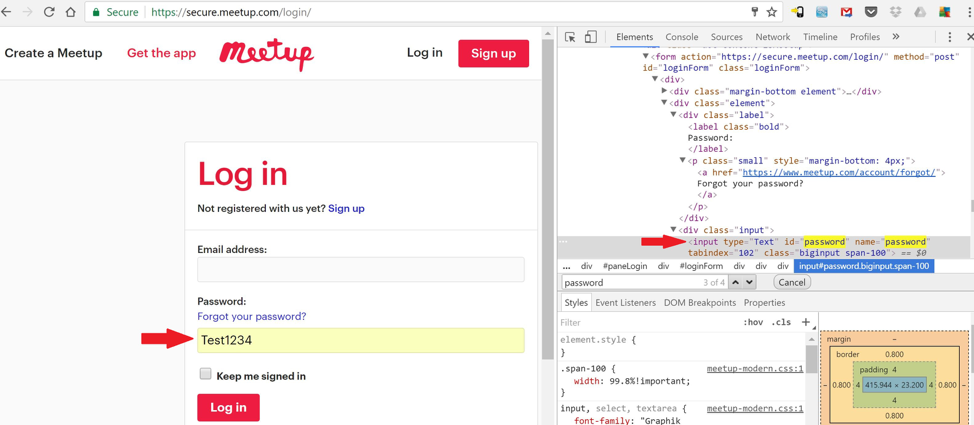Click the Sign up link under Not registered
Viewport: 974px width, 425px height.
tap(346, 209)
